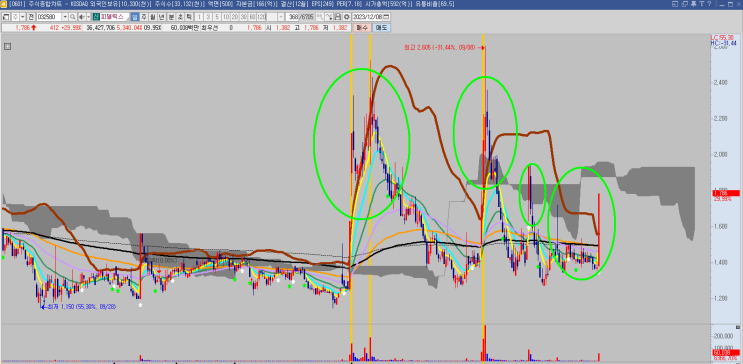Open the calendar icon beside 2023/12/08
Image resolution: width=743 pixels, height=364 pixels.
coord(386,17)
